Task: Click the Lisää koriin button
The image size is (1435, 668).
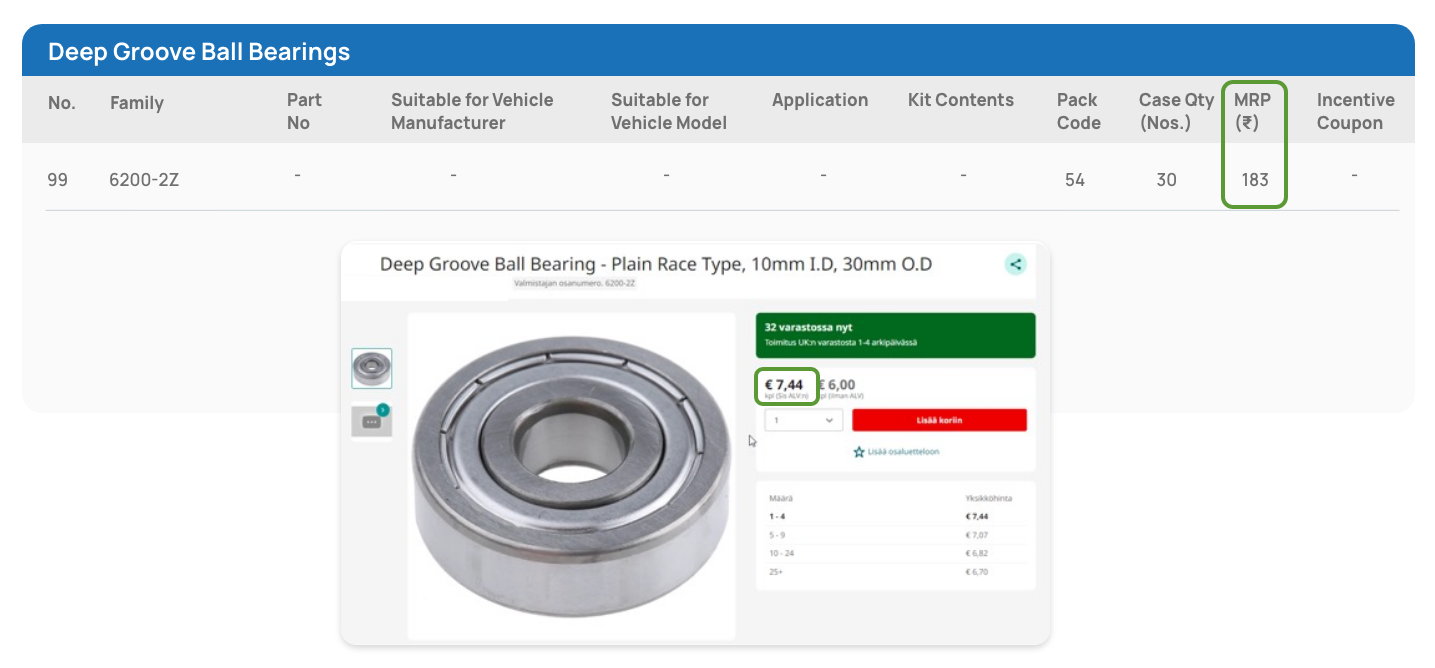Action: coord(939,420)
